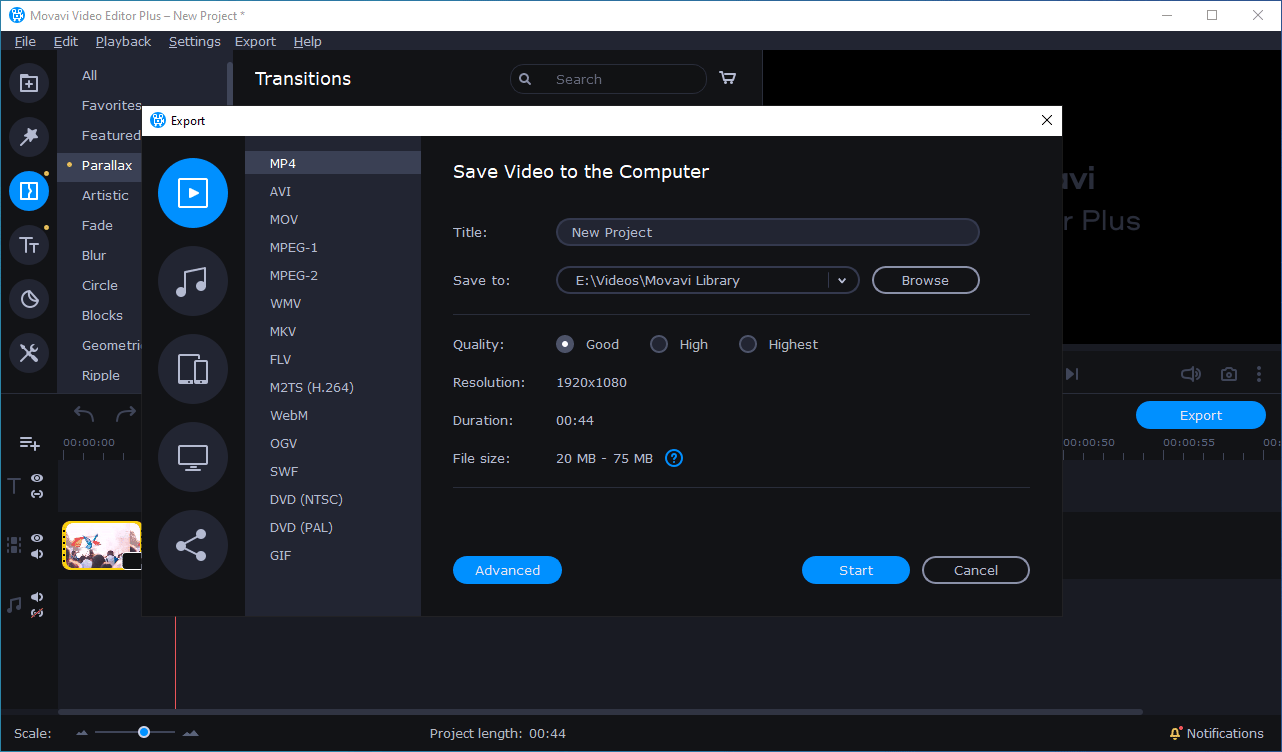Select Save for TVs monitor icon
This screenshot has height=752, width=1282.
click(x=193, y=457)
